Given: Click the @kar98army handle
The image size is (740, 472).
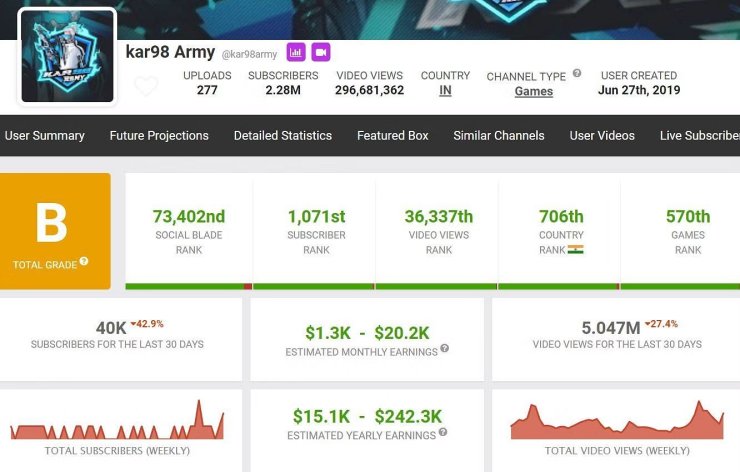Looking at the screenshot, I should click(249, 54).
